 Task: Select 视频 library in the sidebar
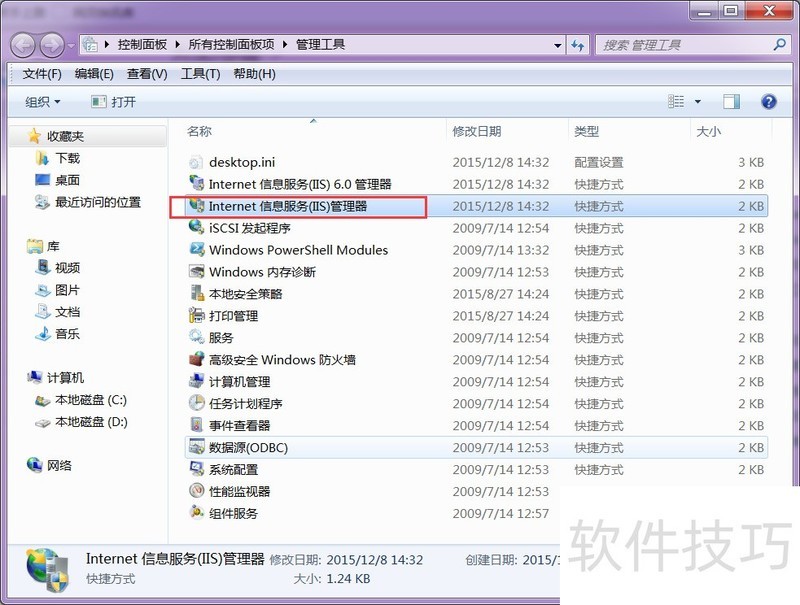point(67,268)
